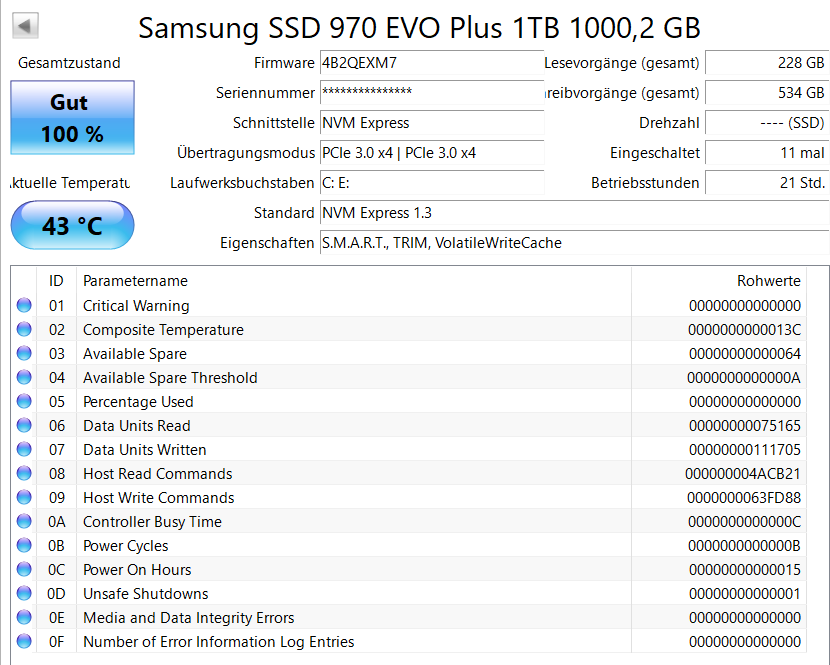Screen dimensions: 830x665
Task: Select the 'Power On Hours' parameter name
Action: pos(137,570)
